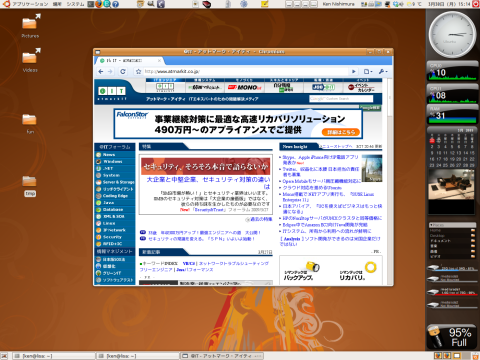Open Home in Places gadget
Screen dimensions: 480x360
tap(452, 230)
